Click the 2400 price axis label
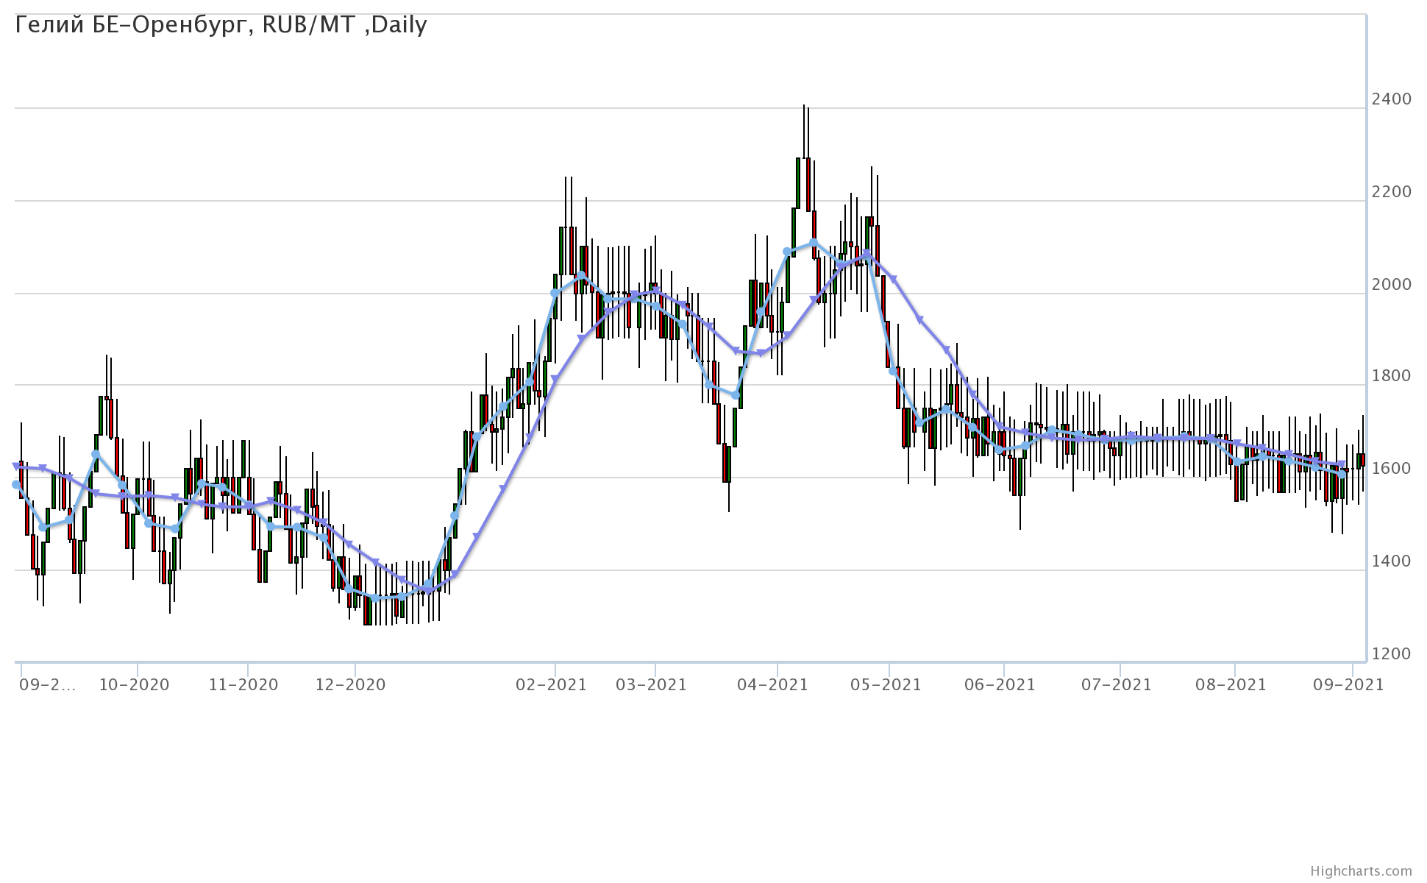This screenshot has width=1427, height=883. tap(1392, 100)
